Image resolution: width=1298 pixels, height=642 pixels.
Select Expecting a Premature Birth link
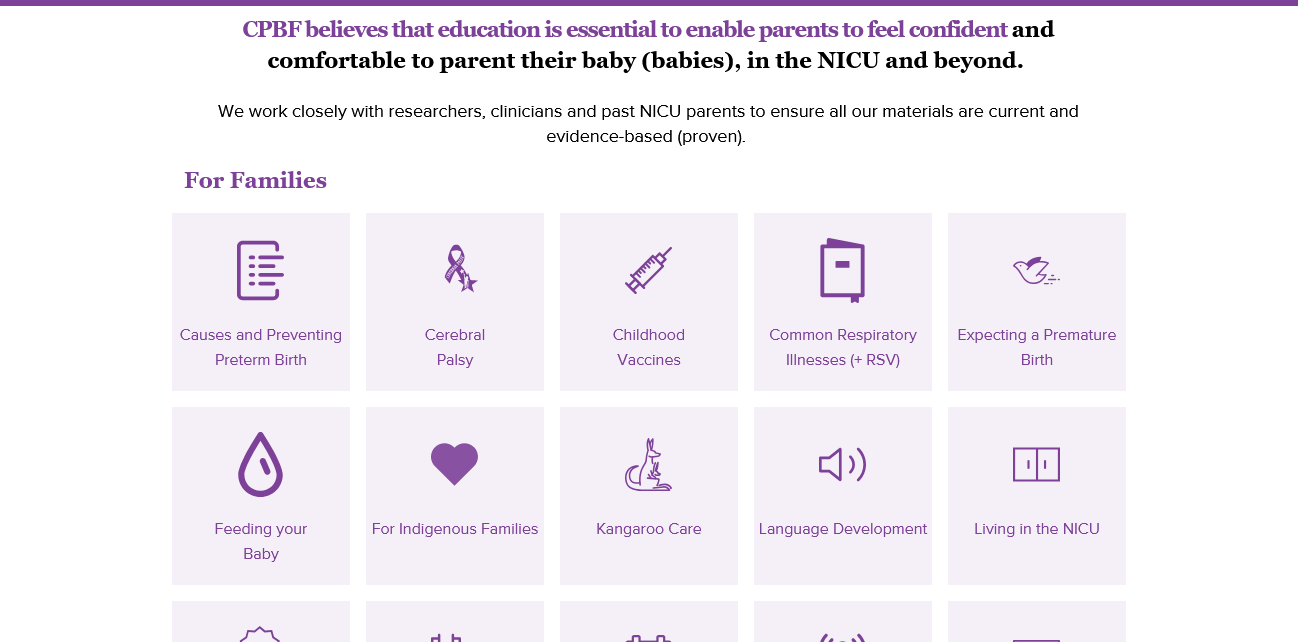click(1037, 347)
